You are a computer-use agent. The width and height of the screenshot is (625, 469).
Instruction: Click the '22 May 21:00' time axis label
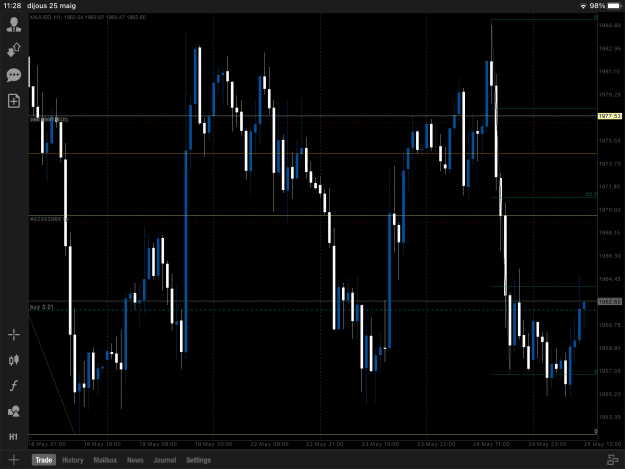pos(324,444)
